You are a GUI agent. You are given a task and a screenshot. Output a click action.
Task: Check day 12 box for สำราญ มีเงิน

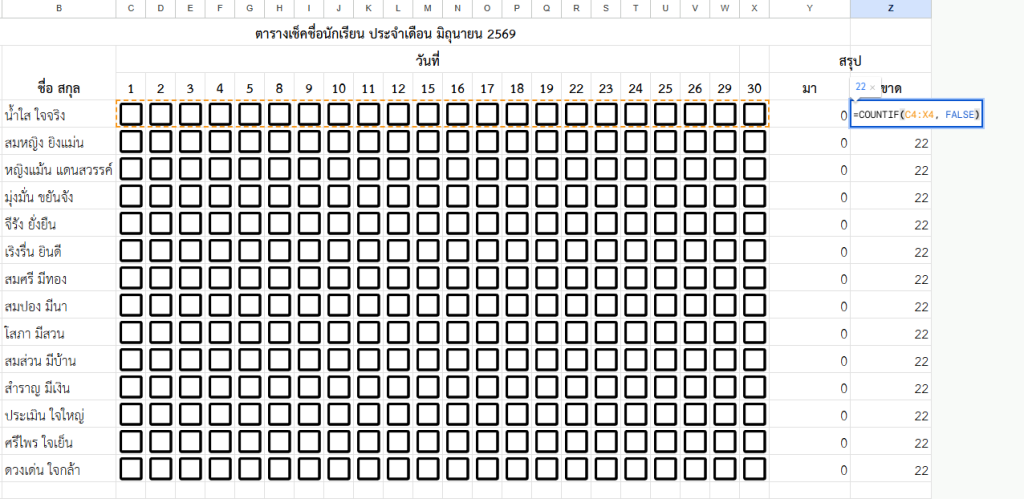(398, 388)
